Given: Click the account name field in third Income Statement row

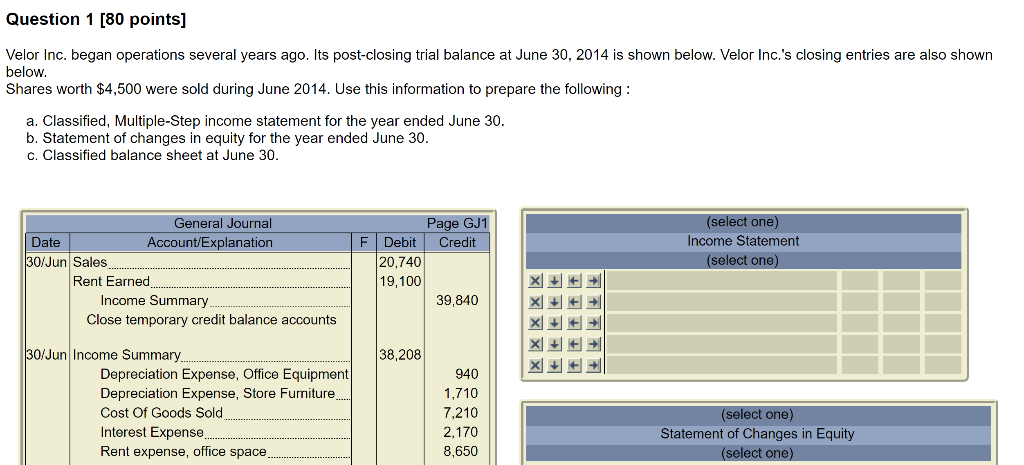Looking at the screenshot, I should click(722, 323).
